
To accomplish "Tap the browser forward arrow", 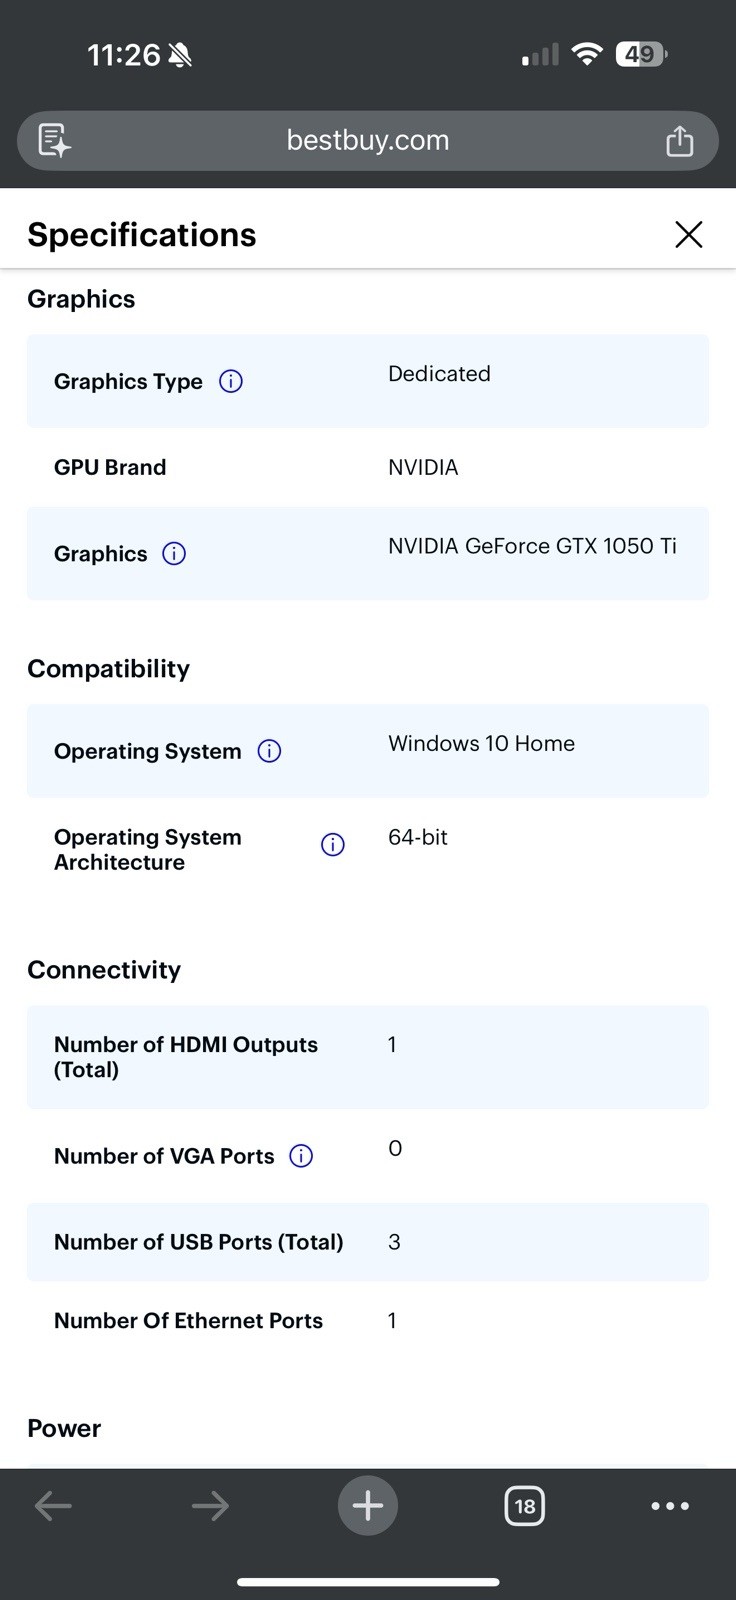I will tap(210, 1505).
